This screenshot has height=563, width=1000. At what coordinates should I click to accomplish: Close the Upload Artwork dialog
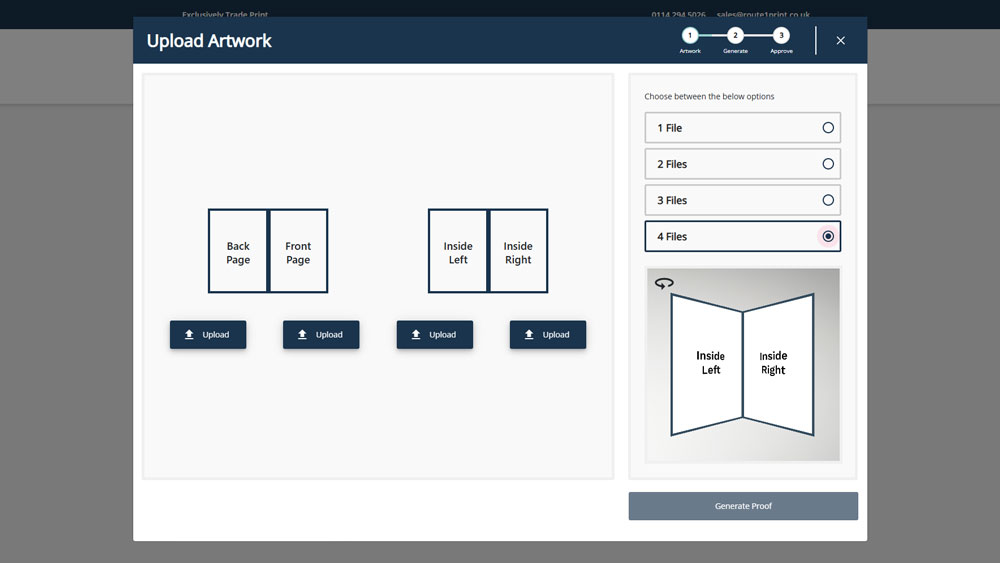coord(840,41)
